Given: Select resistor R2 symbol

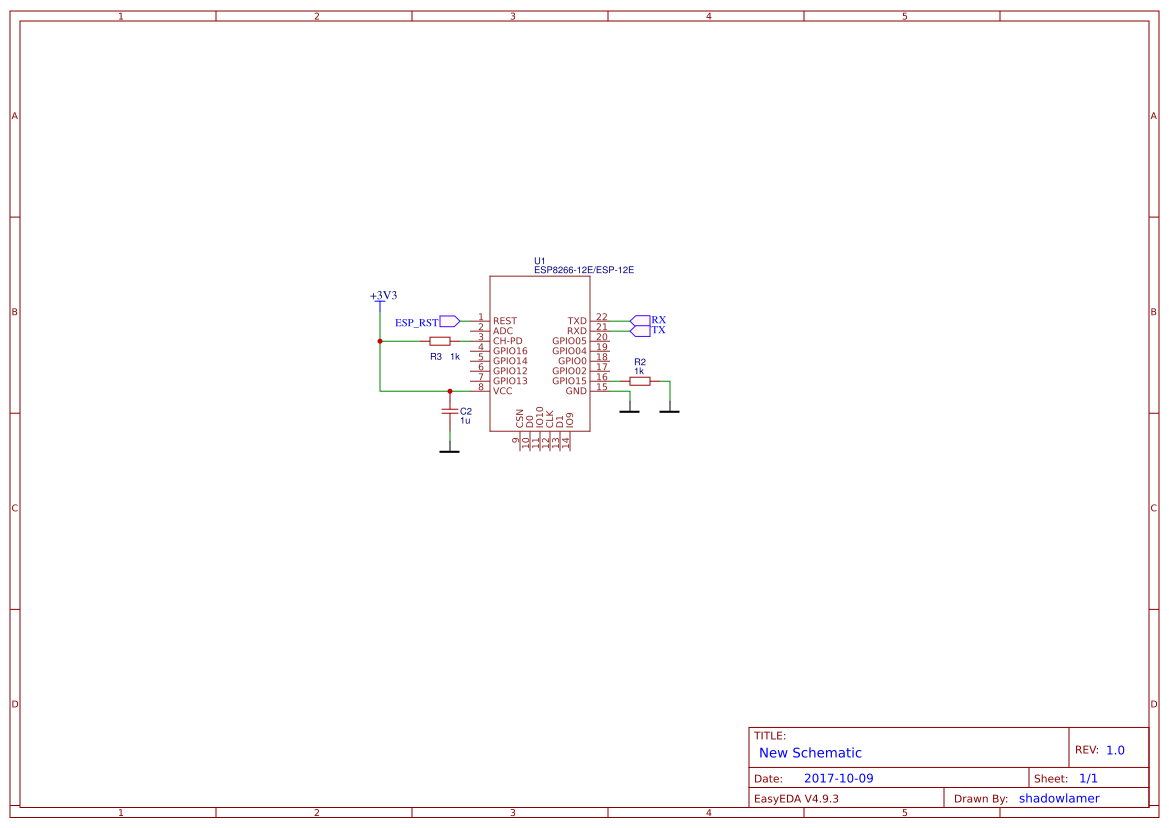Looking at the screenshot, I should click(x=641, y=381).
